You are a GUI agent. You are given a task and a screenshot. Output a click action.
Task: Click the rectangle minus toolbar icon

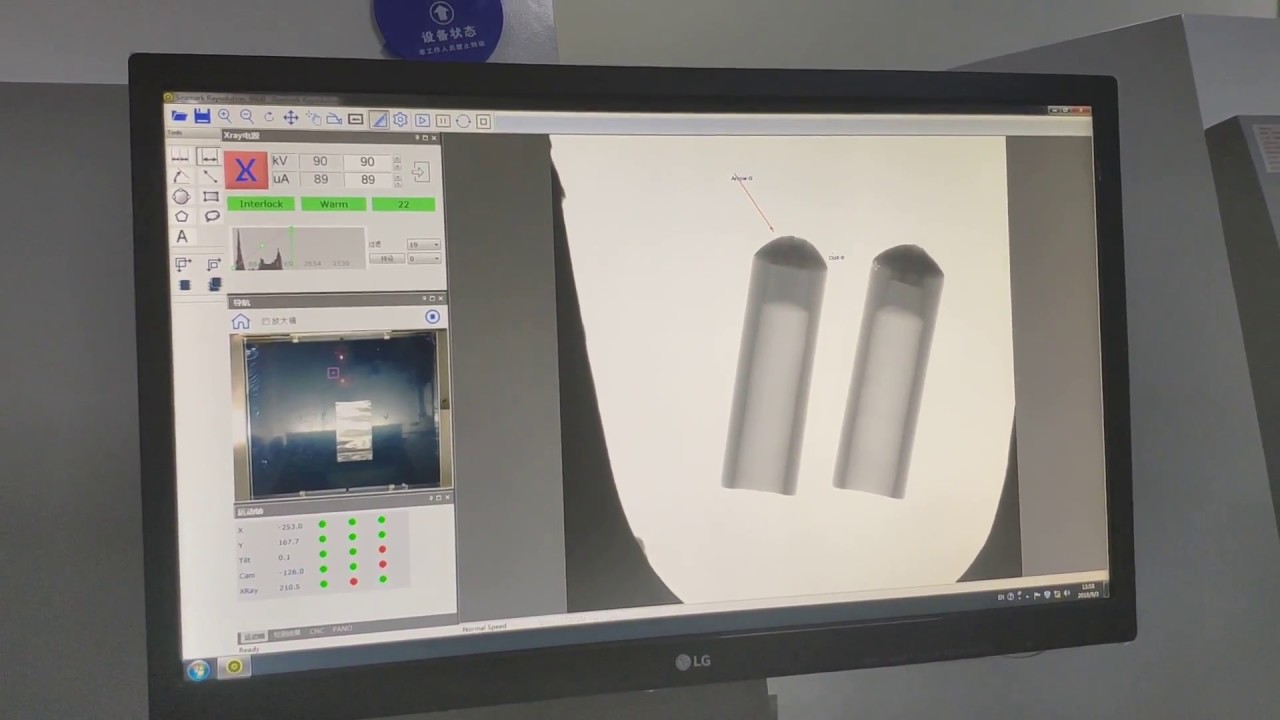pyautogui.click(x=356, y=119)
